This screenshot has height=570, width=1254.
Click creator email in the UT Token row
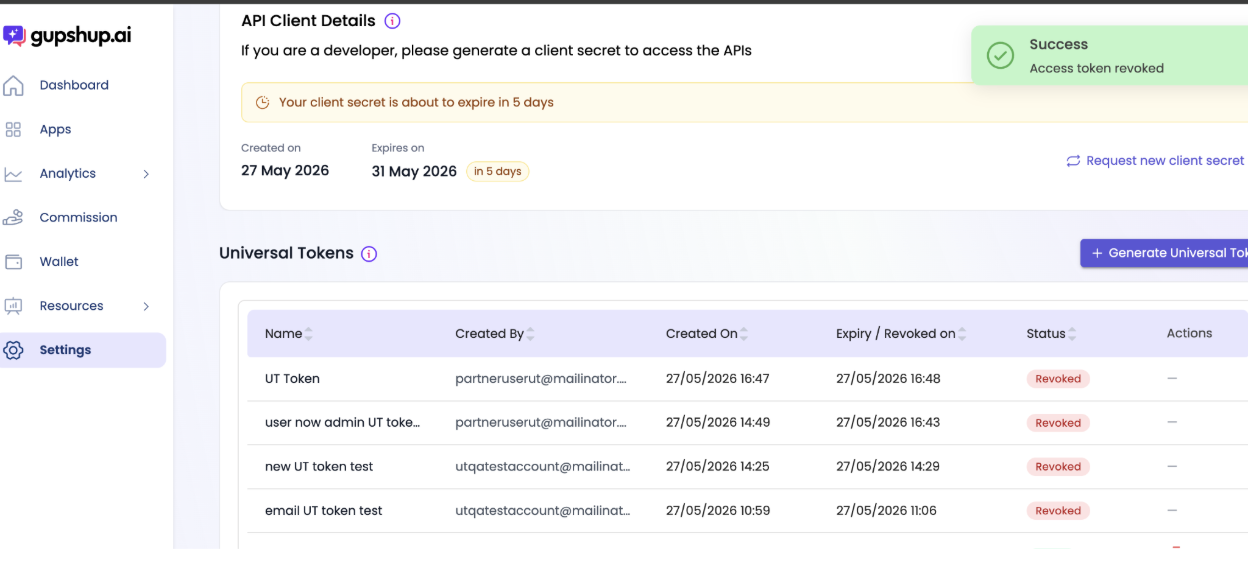[x=541, y=378]
